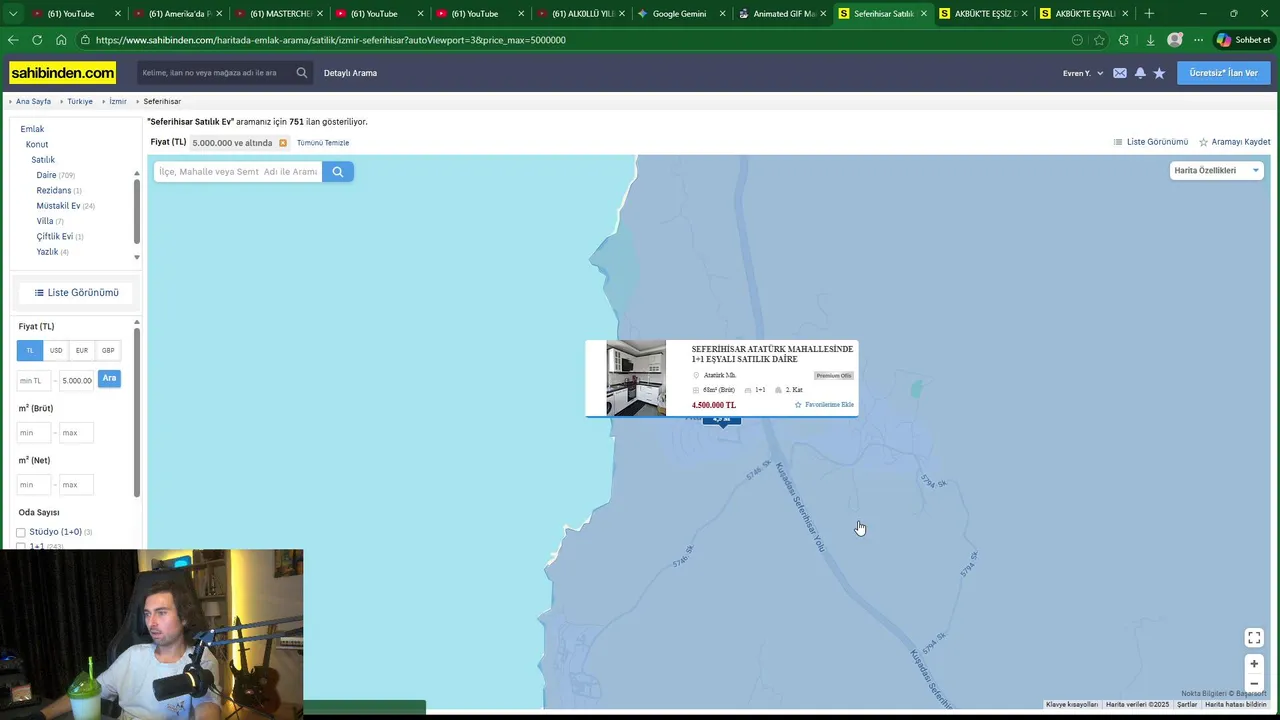This screenshot has height=720, width=1280.
Task: Select Müstakil Ev (24) category
Action: pos(65,206)
